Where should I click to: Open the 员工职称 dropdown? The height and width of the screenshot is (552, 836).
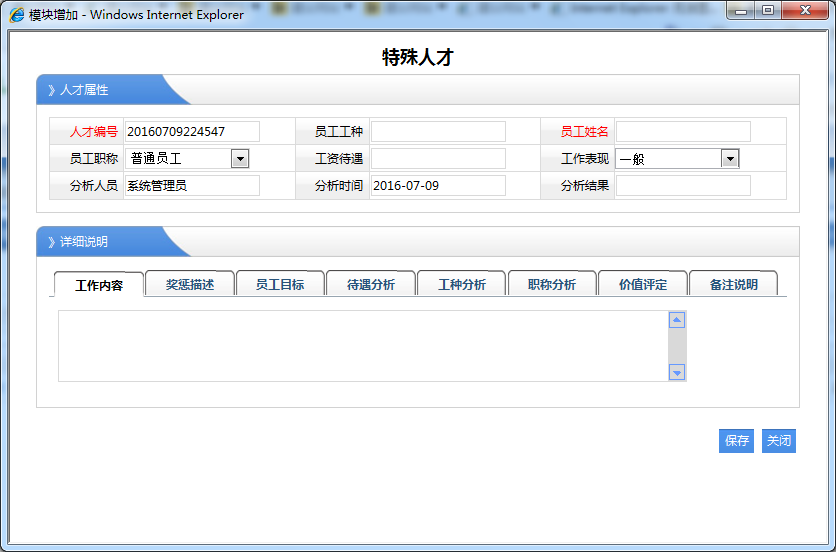click(239, 158)
